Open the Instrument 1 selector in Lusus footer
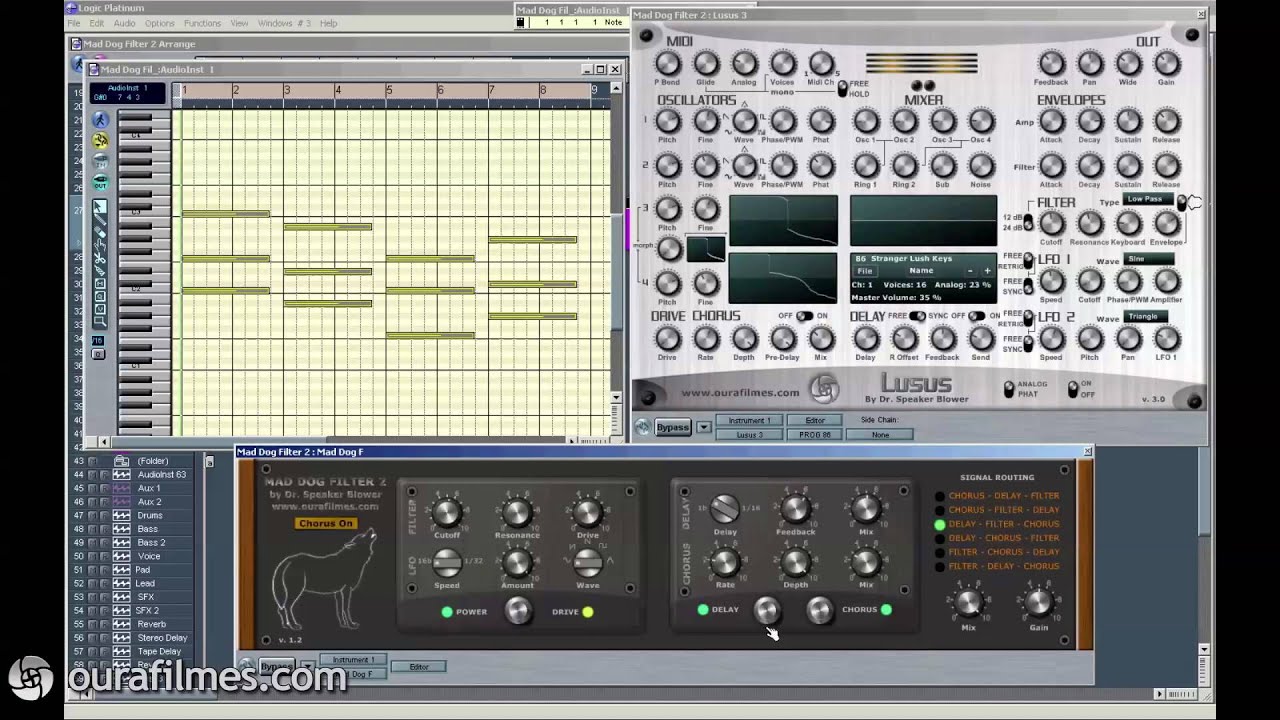This screenshot has height=720, width=1280. [749, 421]
